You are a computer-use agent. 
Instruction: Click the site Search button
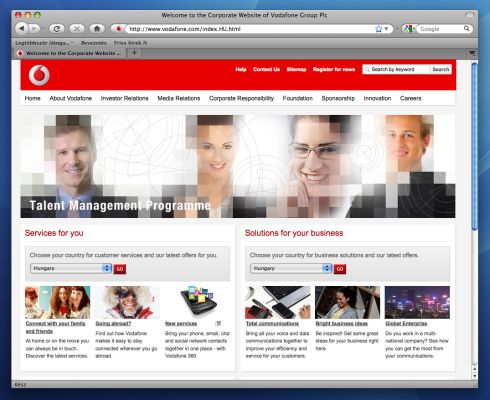[441, 69]
